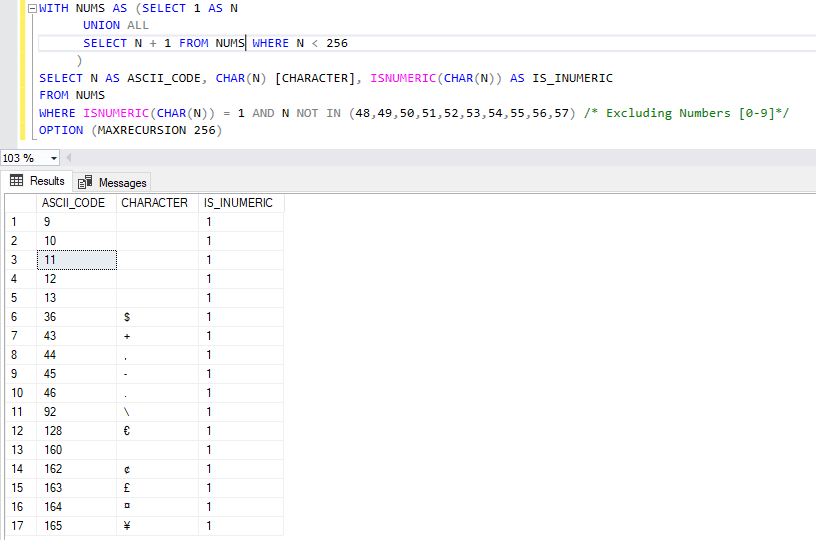
Task: Select row header number 12
Action: click(21, 431)
